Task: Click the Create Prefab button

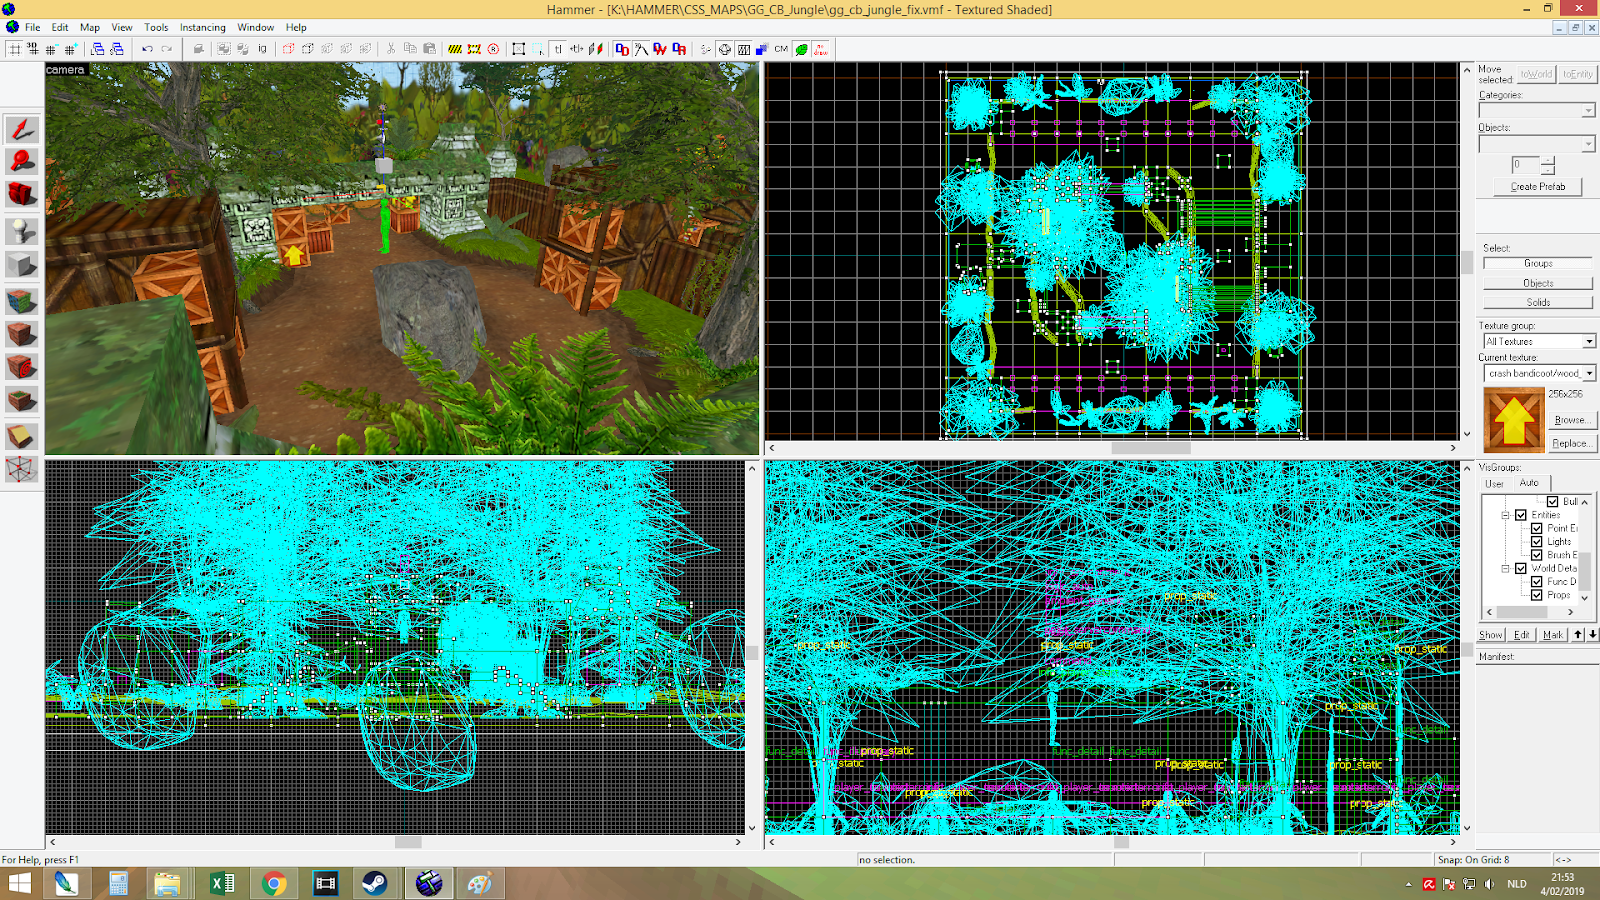Action: (1538, 187)
